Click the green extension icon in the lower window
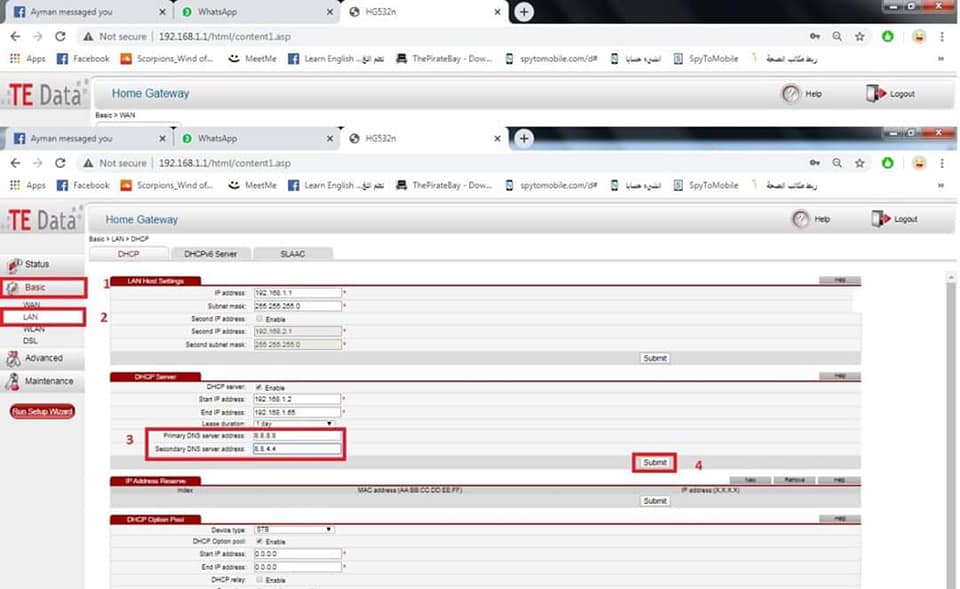 [887, 163]
